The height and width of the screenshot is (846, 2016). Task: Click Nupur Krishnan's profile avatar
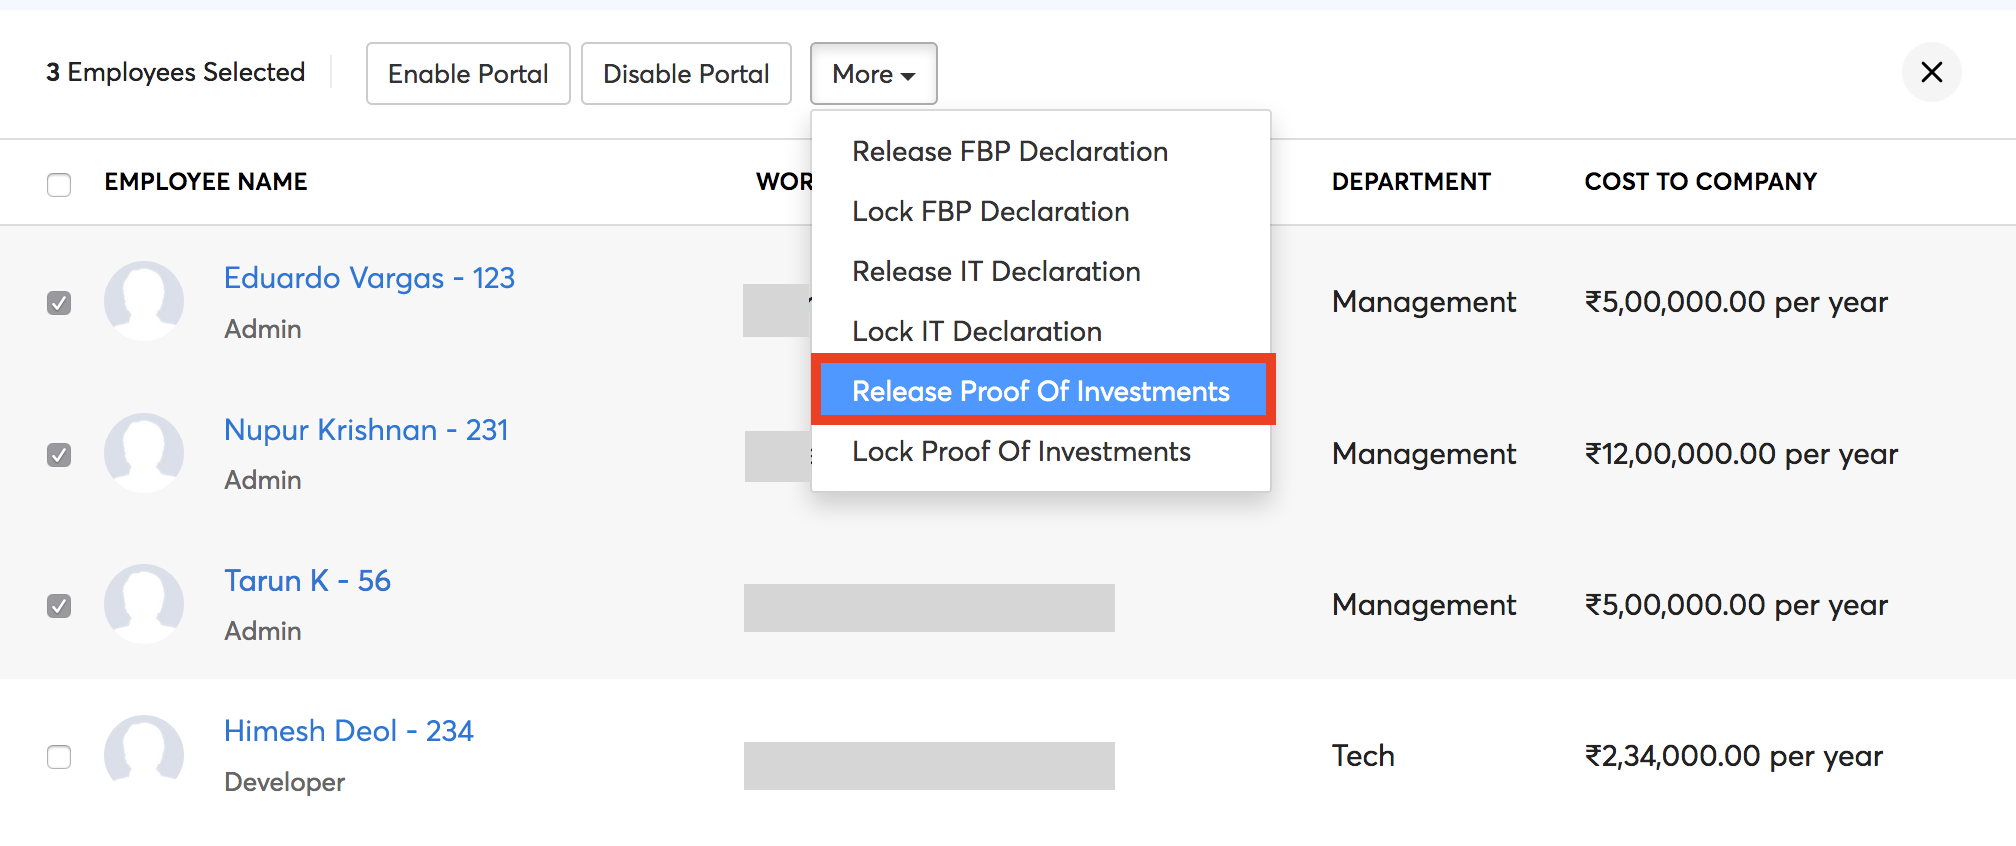tap(144, 452)
